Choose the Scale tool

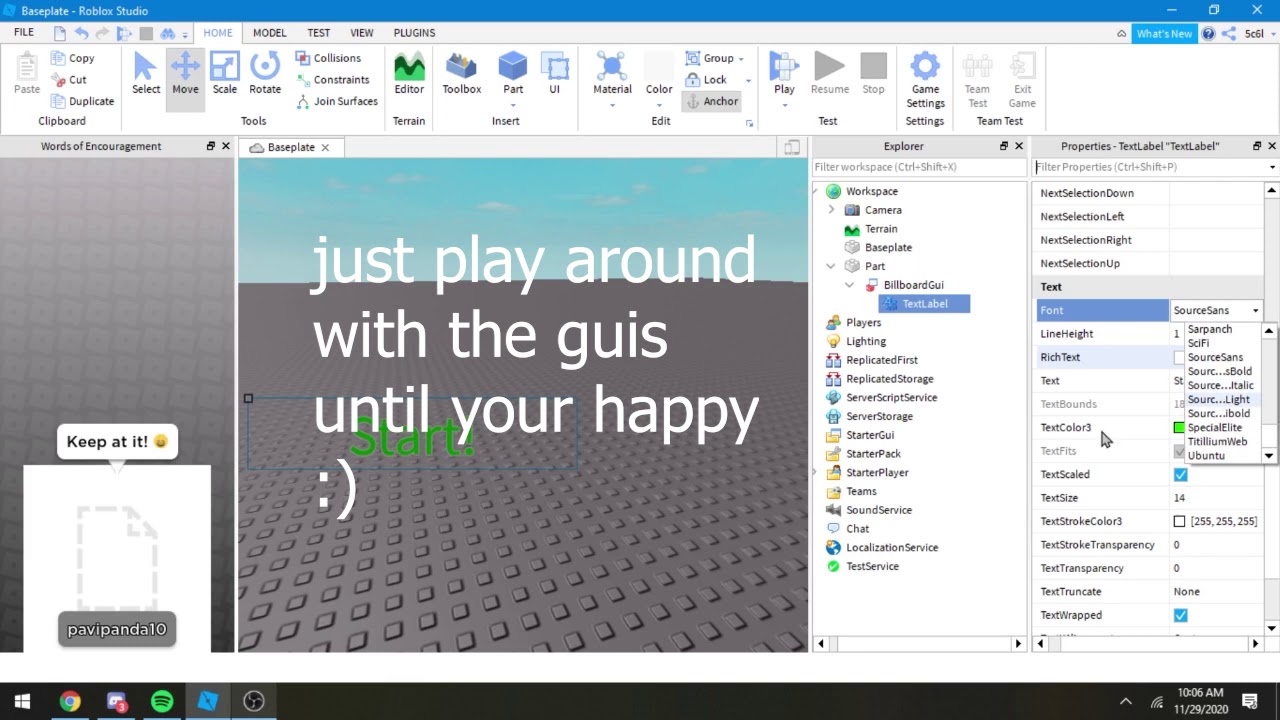225,74
